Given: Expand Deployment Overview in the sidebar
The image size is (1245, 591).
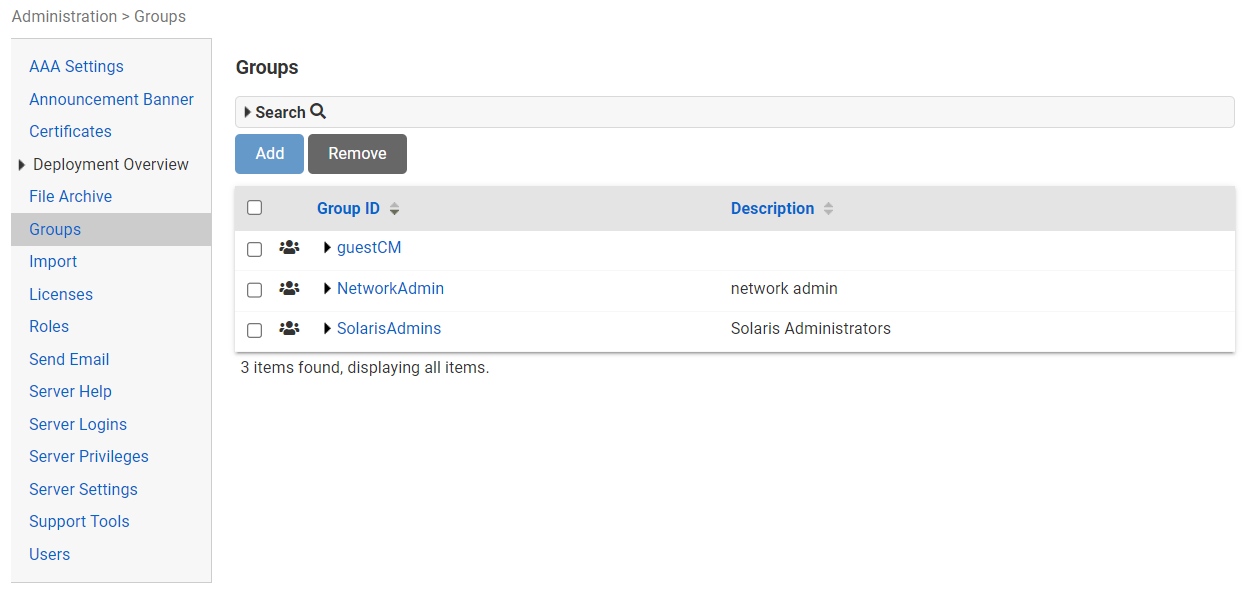Looking at the screenshot, I should pyautogui.click(x=22, y=165).
